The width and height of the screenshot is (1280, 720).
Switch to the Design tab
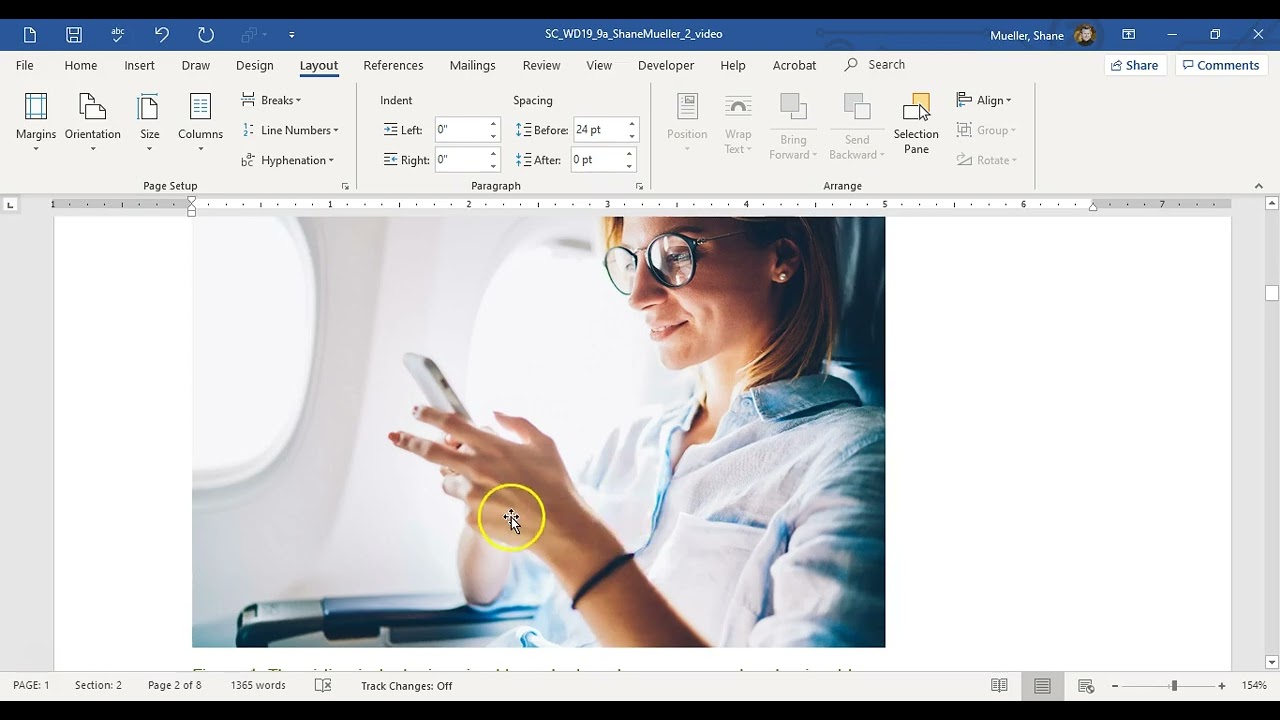(x=255, y=65)
